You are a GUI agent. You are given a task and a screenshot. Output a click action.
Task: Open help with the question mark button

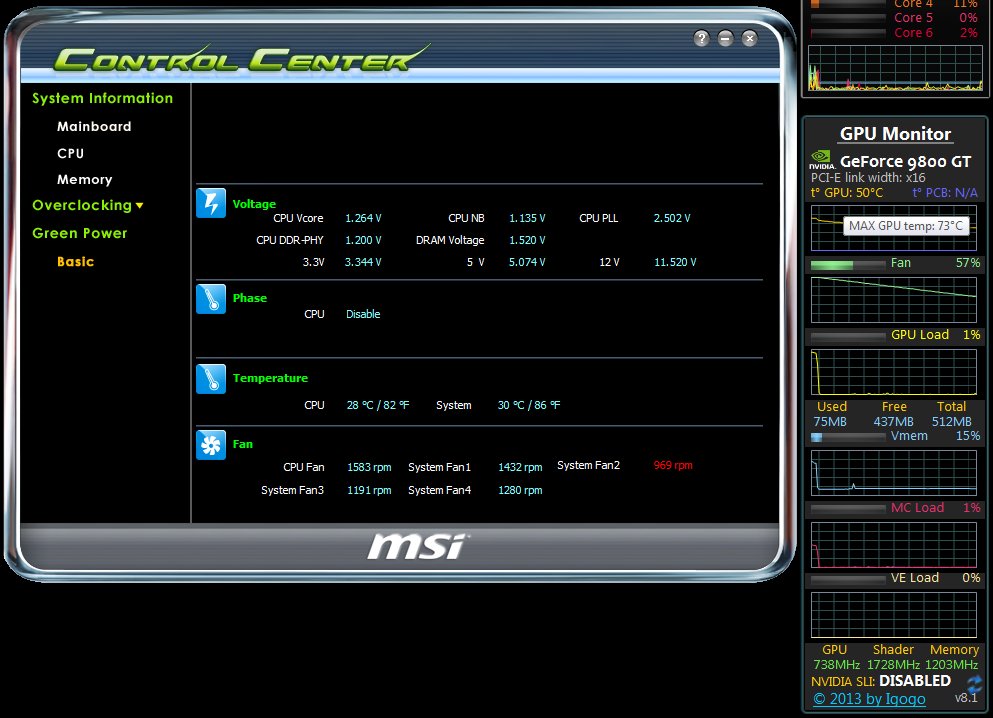(701, 39)
